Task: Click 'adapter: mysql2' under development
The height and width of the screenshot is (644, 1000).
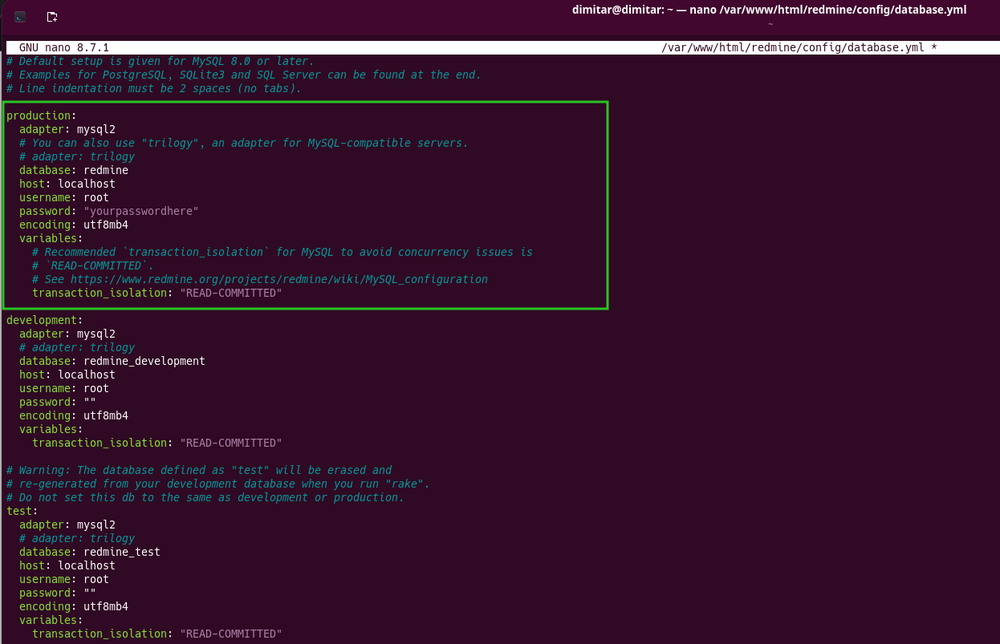Action: [67, 334]
